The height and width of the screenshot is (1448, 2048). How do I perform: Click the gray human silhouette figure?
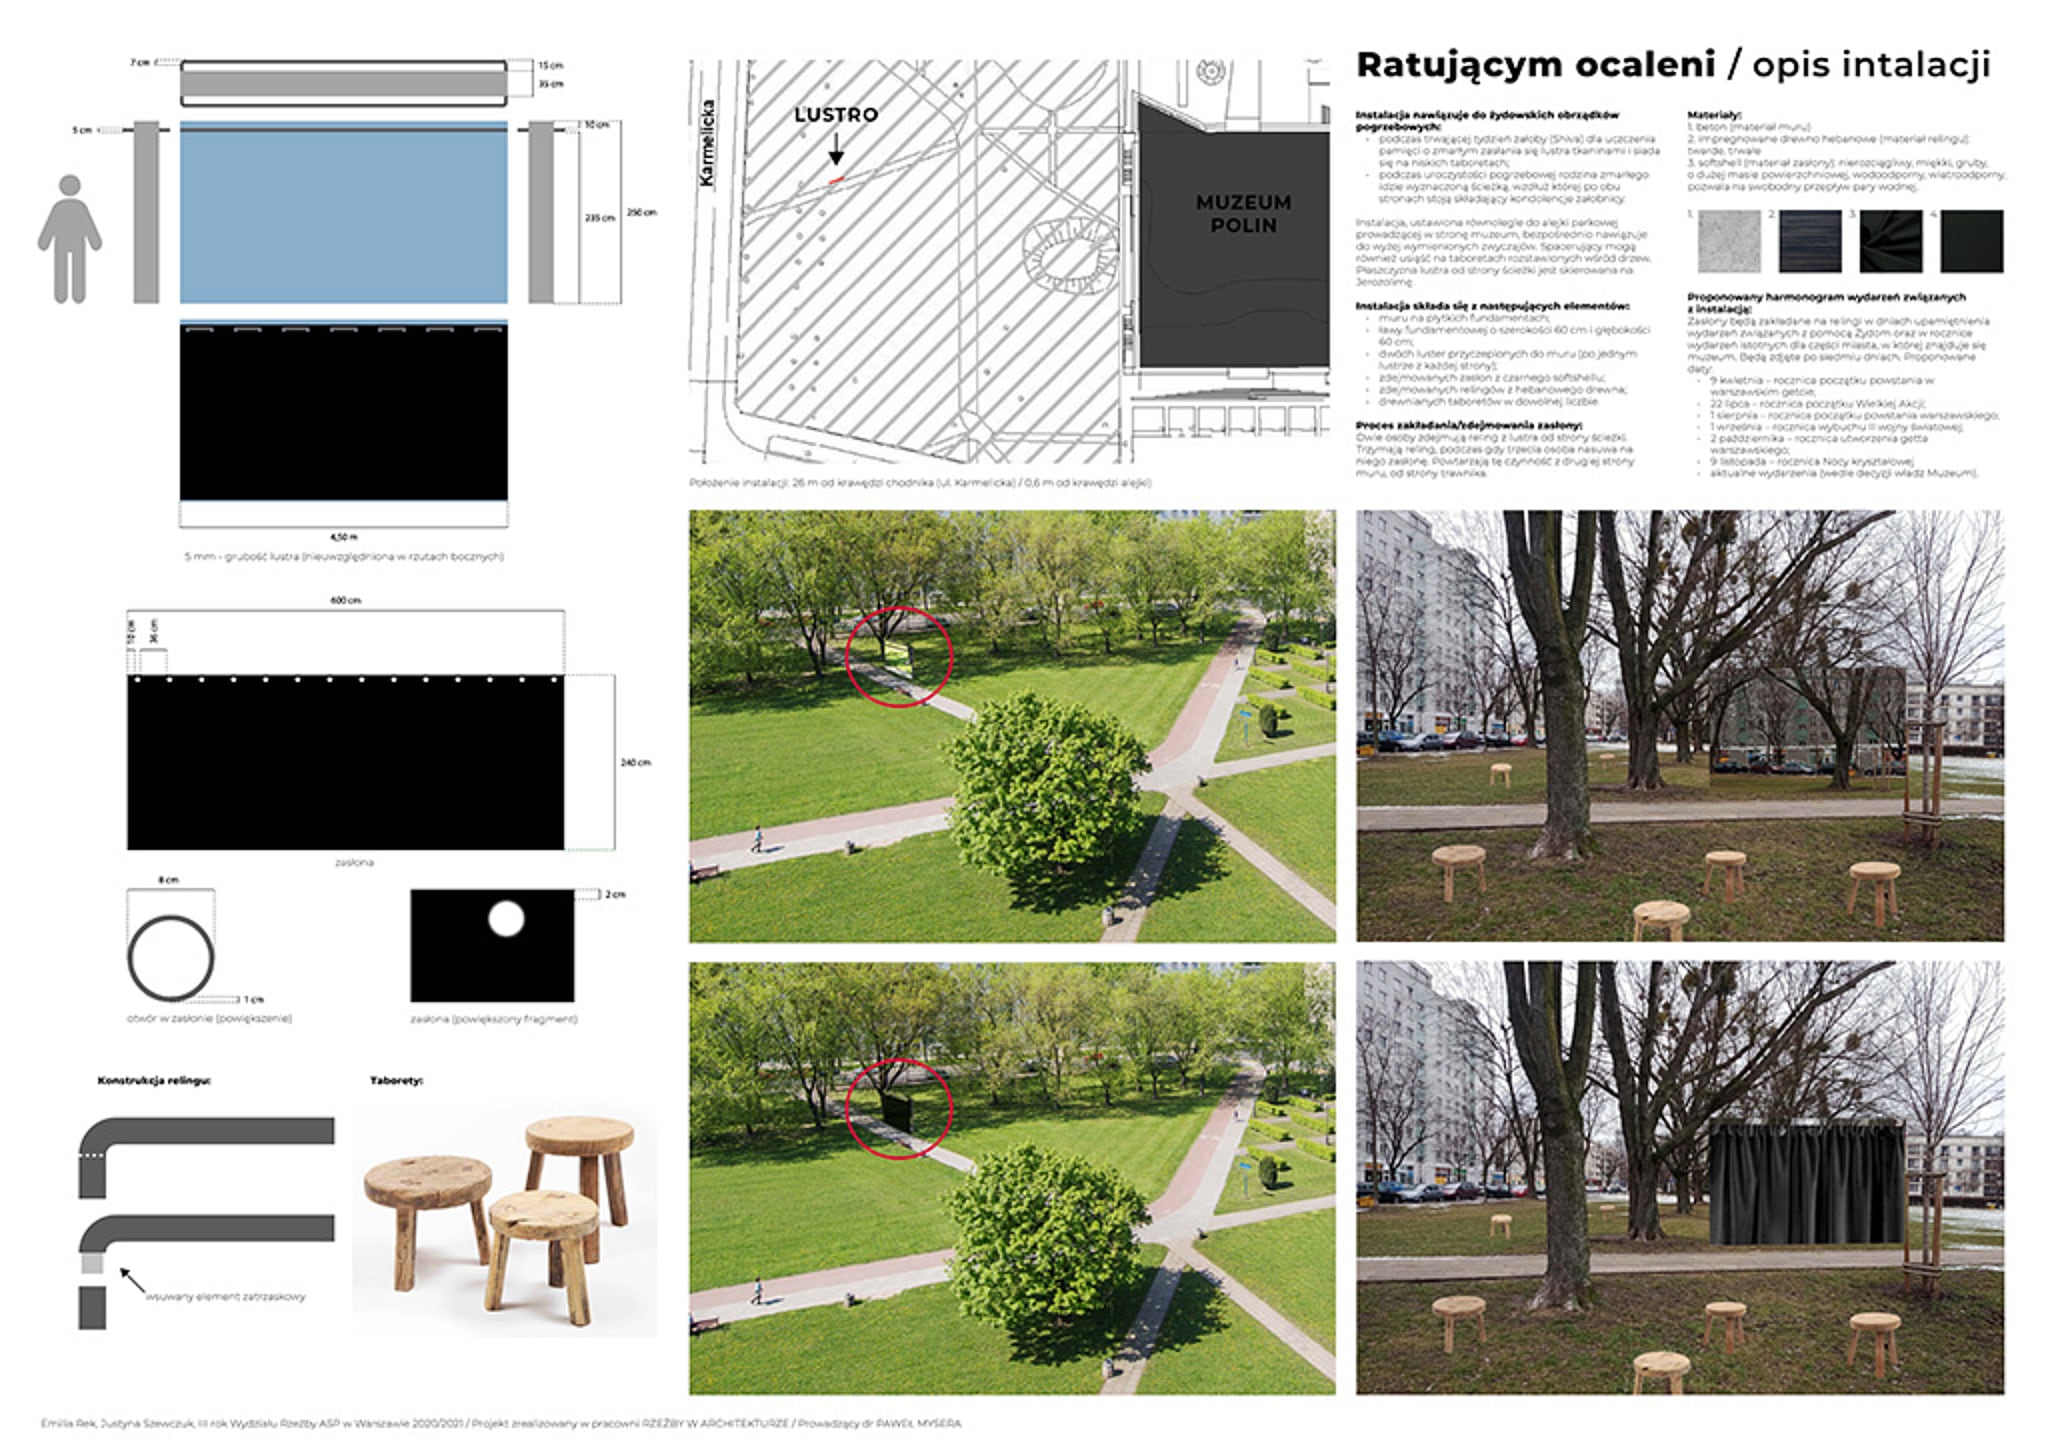69,239
